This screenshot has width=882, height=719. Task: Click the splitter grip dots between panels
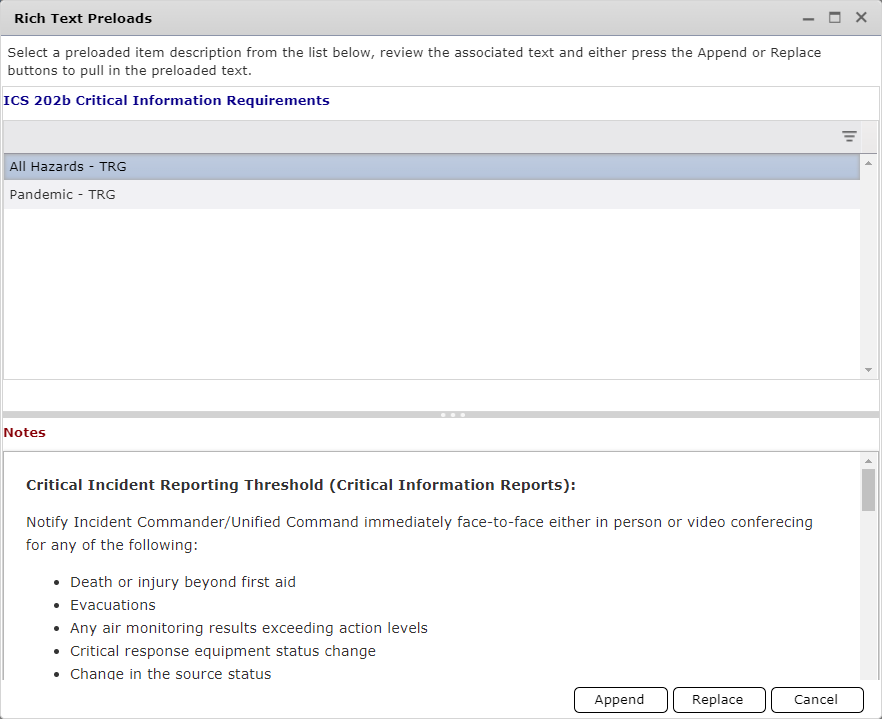click(452, 414)
